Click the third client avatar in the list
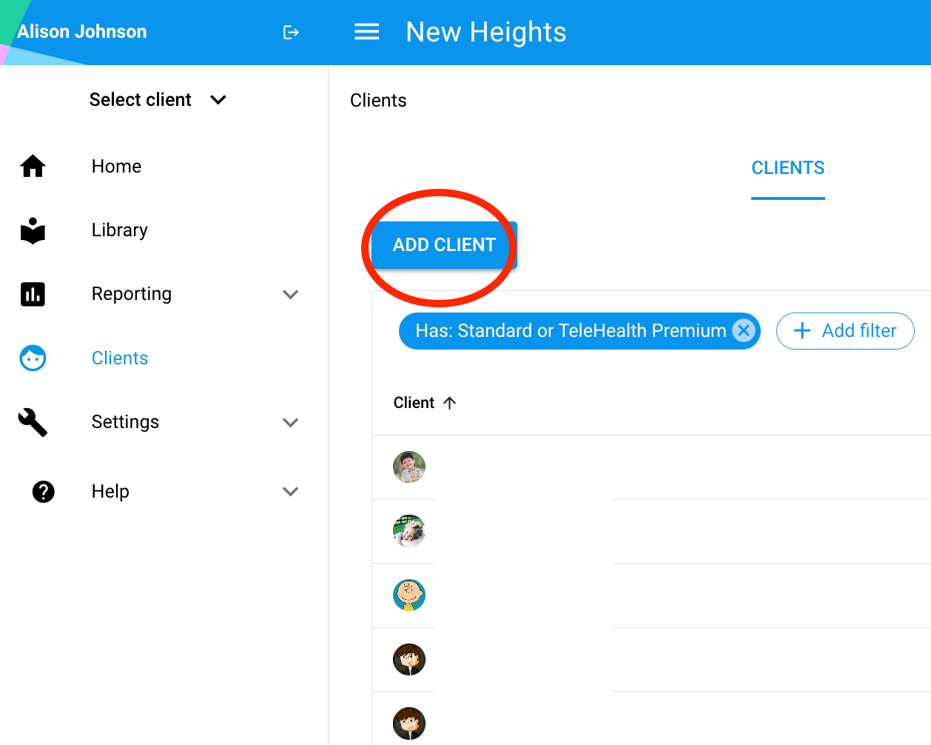 405,595
